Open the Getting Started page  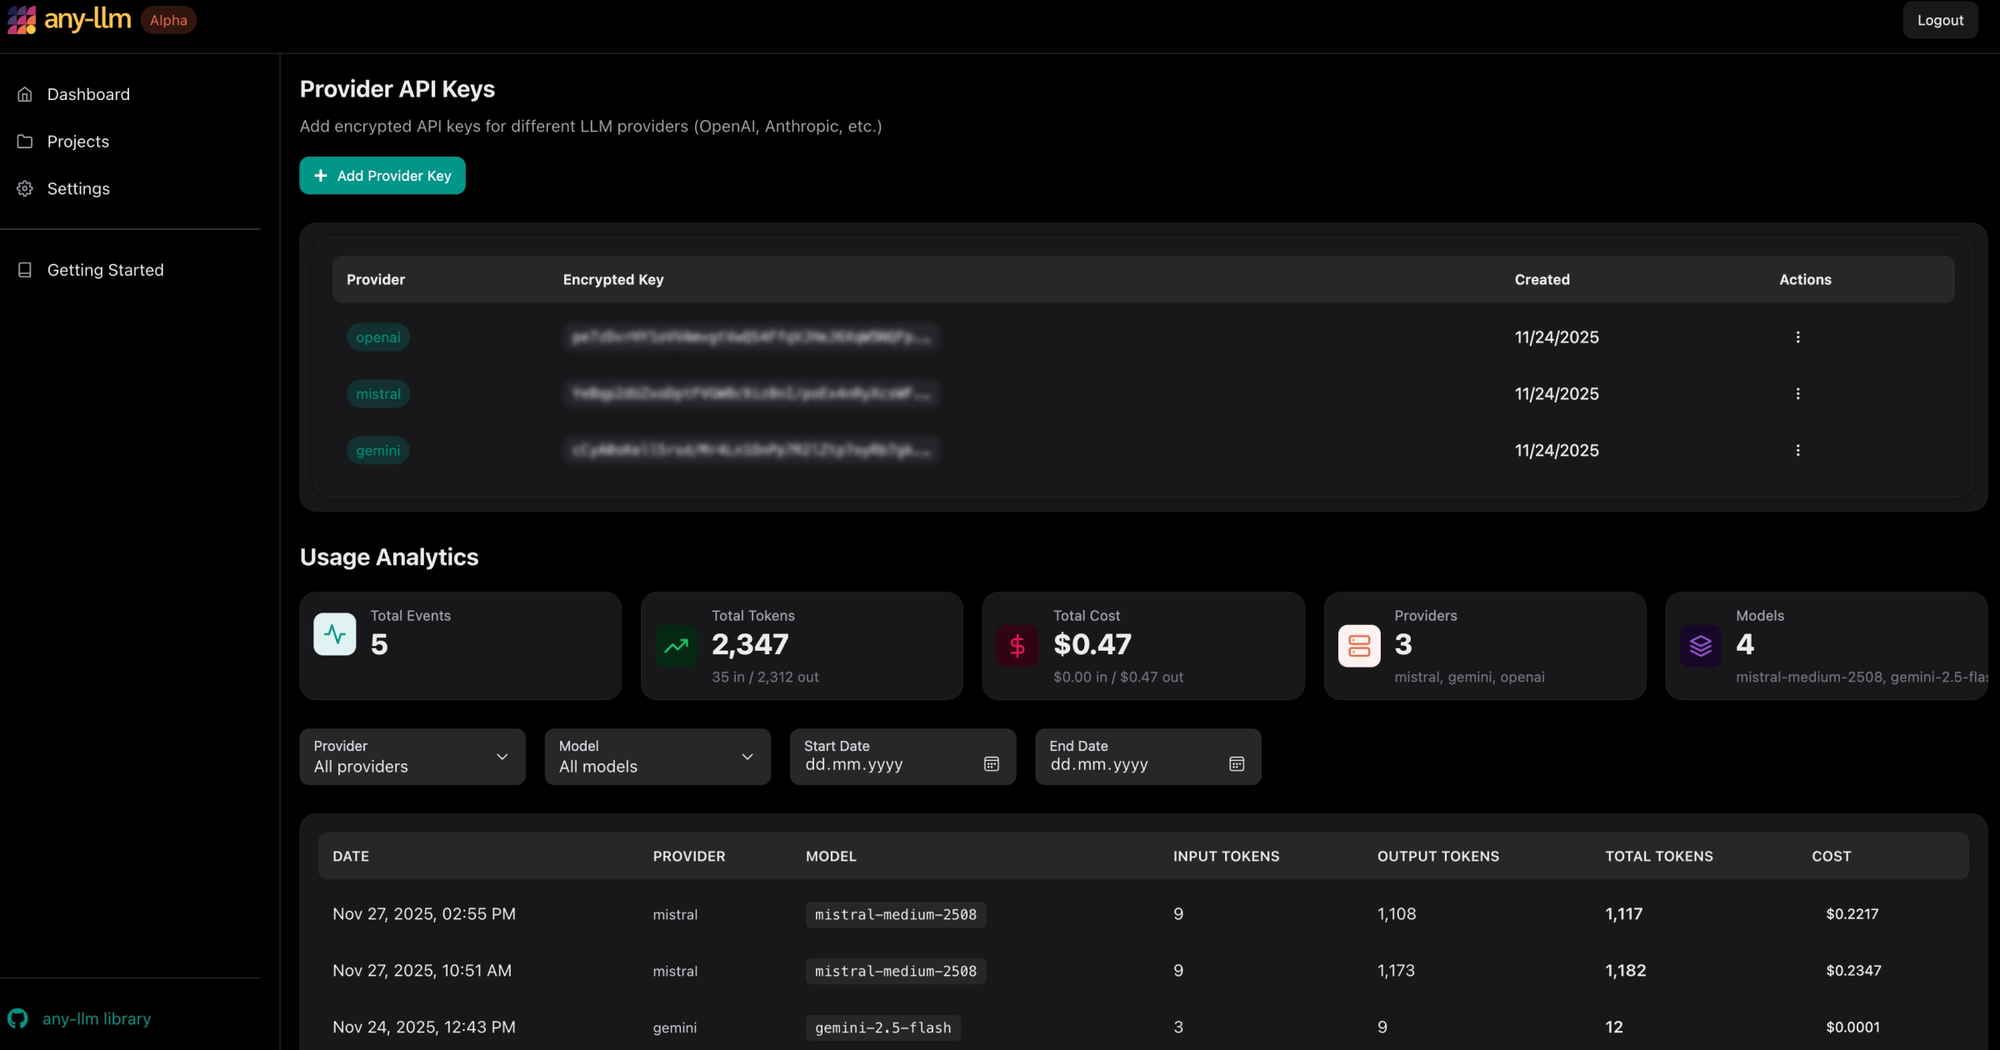[105, 270]
